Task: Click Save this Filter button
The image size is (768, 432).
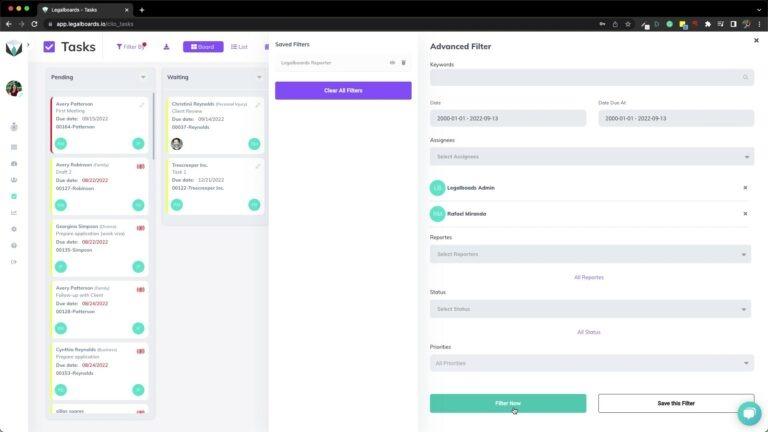Action: pyautogui.click(x=676, y=403)
